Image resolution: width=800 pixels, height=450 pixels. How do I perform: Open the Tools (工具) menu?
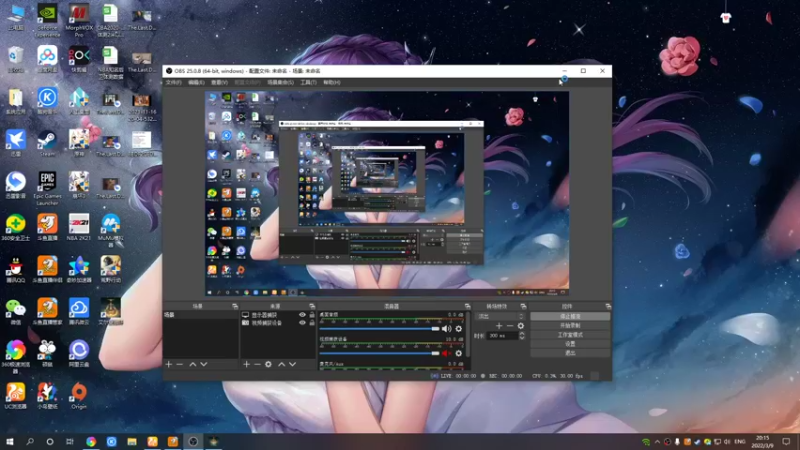tap(308, 83)
